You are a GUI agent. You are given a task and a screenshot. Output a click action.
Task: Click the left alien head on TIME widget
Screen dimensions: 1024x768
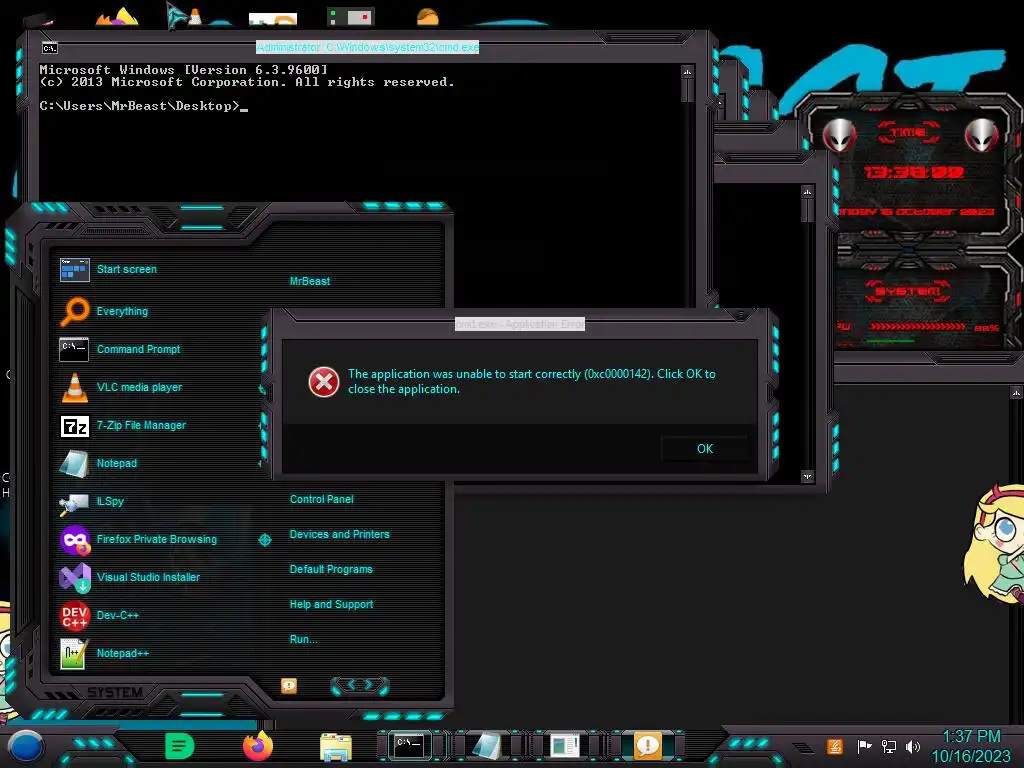tap(839, 135)
